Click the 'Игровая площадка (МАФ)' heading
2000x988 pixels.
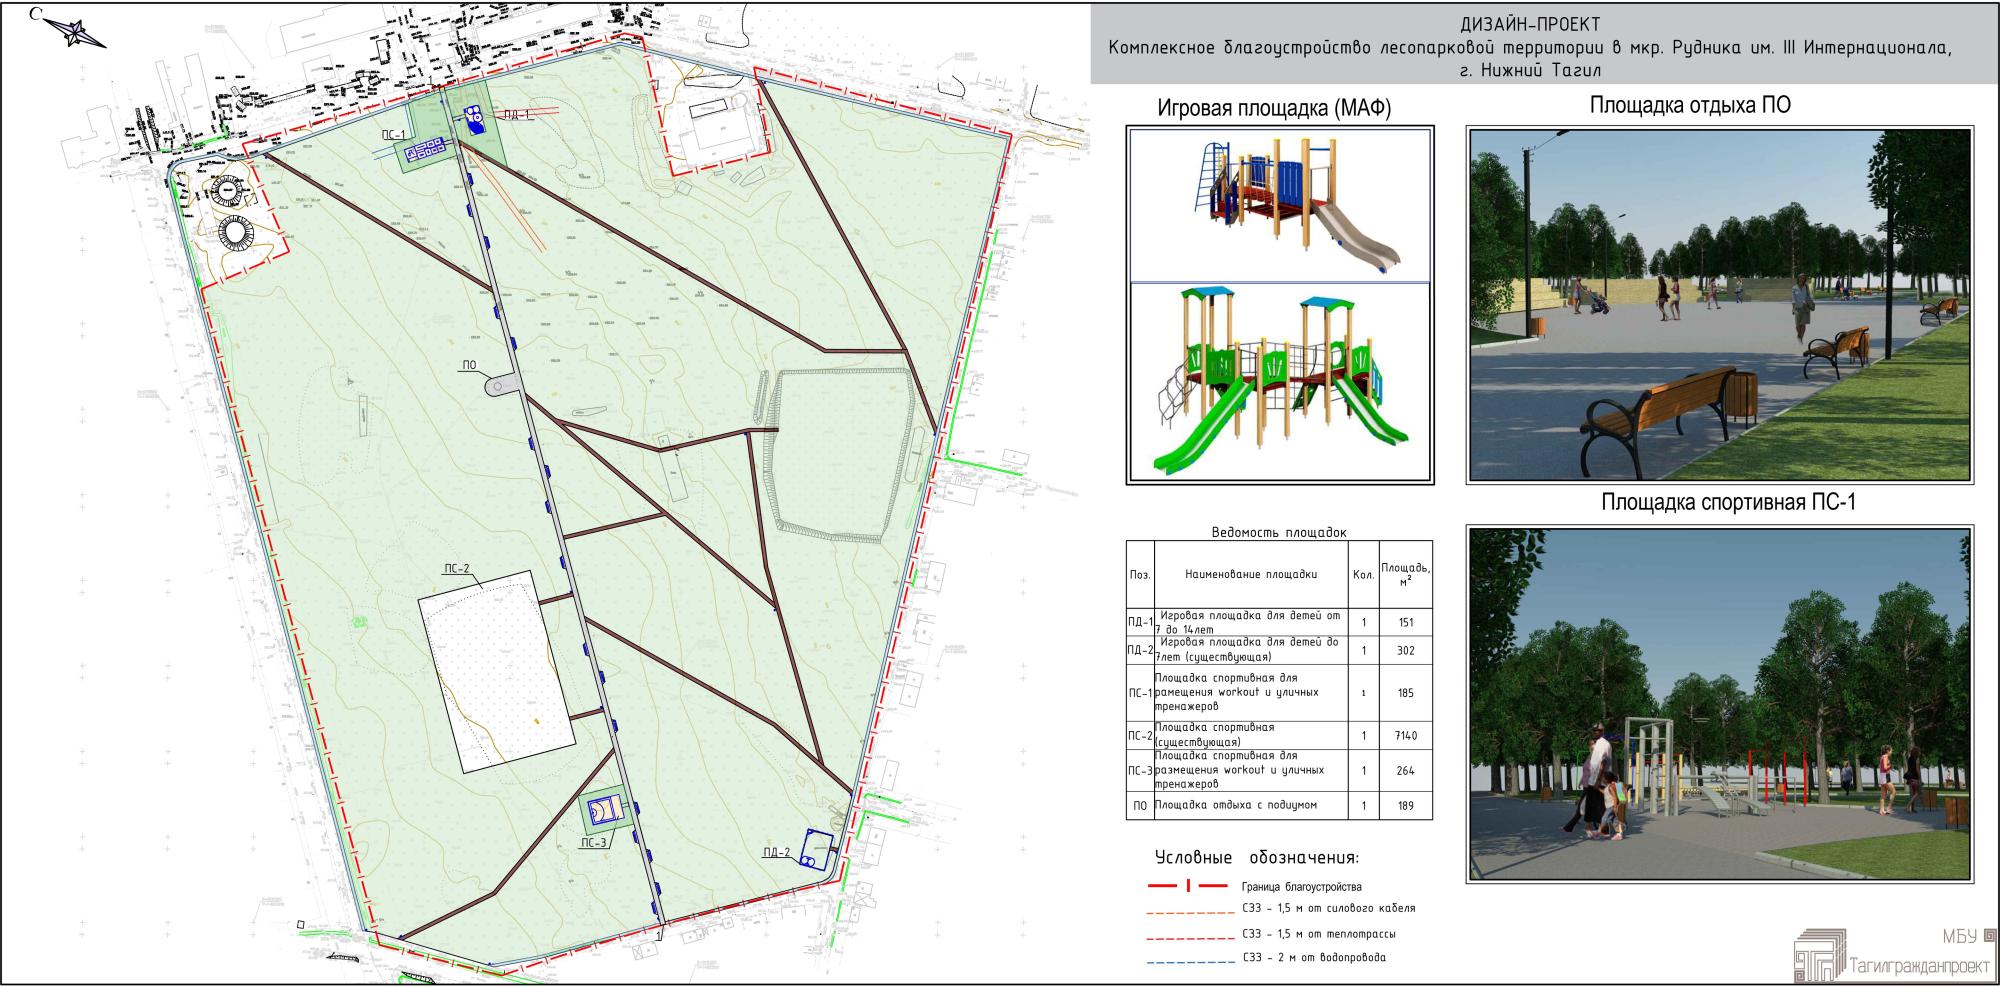pyautogui.click(x=1274, y=109)
